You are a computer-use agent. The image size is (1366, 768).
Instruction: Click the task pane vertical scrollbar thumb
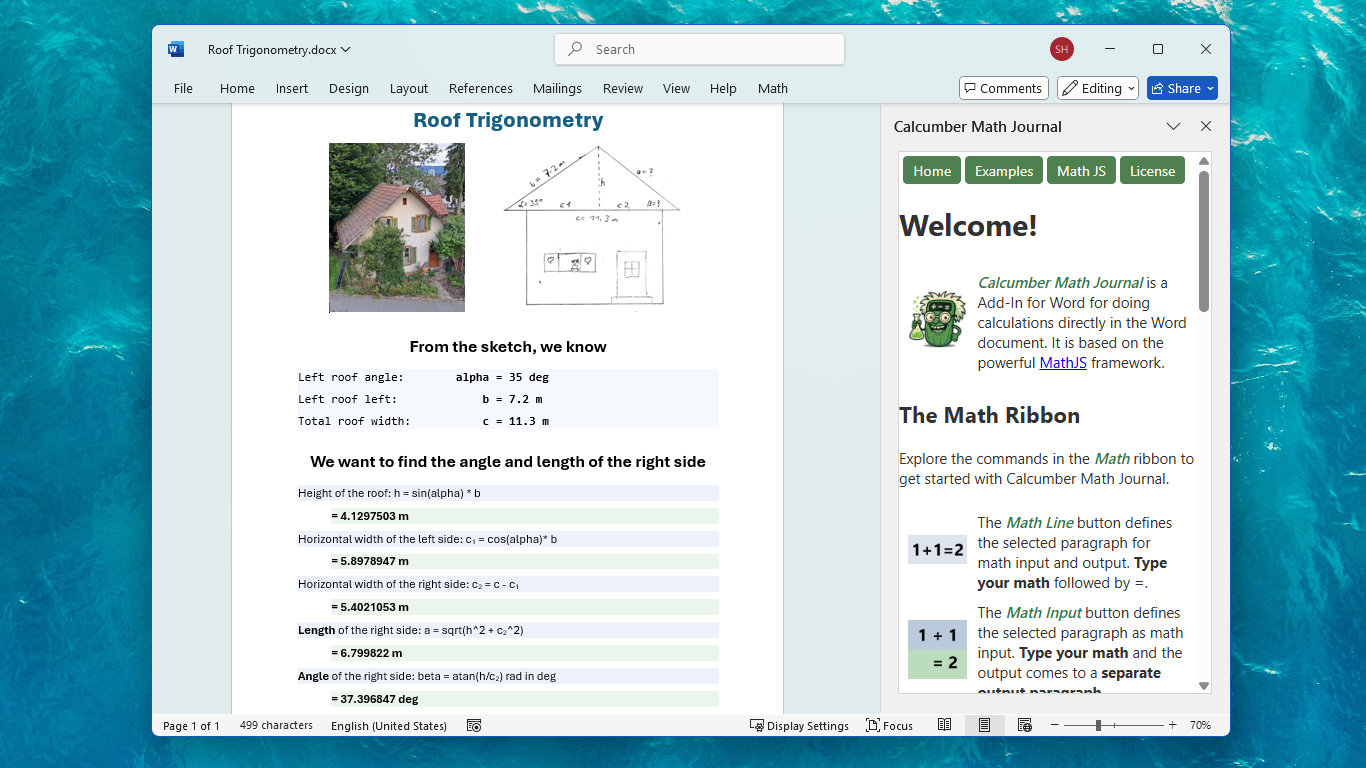(x=1204, y=240)
